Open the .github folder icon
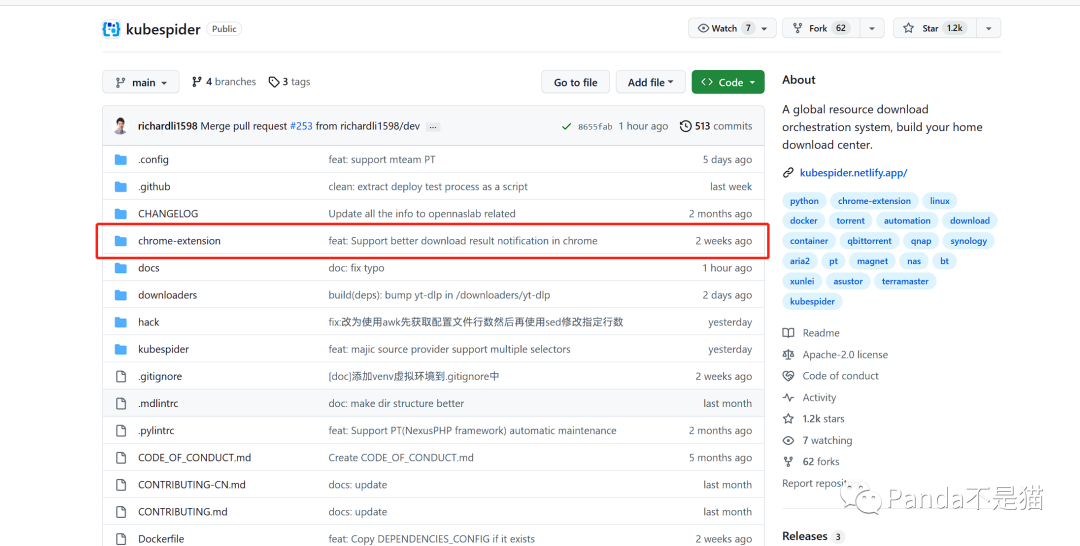This screenshot has width=1080, height=546. (121, 187)
